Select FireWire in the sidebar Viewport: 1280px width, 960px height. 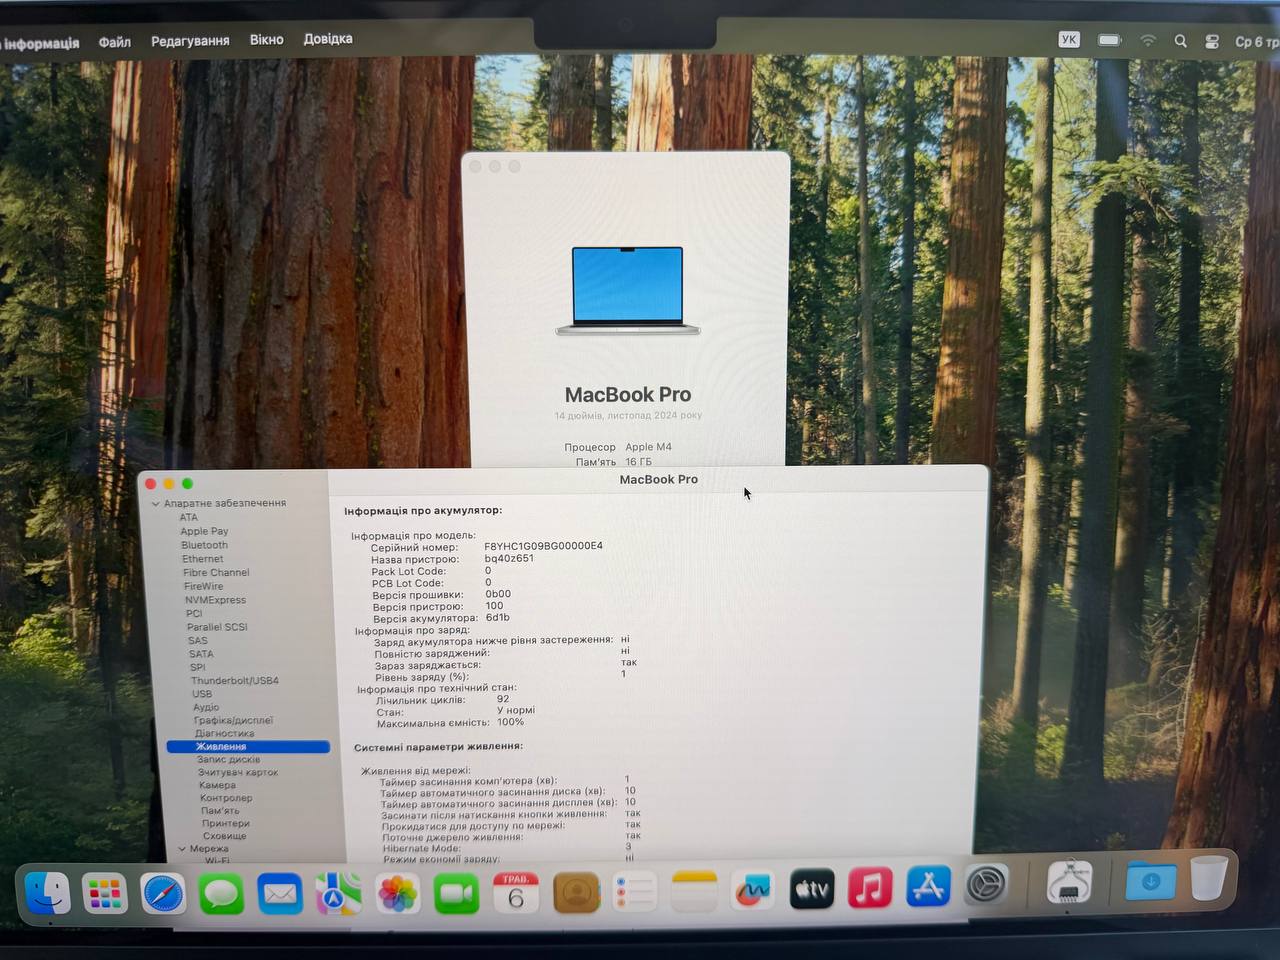click(x=203, y=586)
